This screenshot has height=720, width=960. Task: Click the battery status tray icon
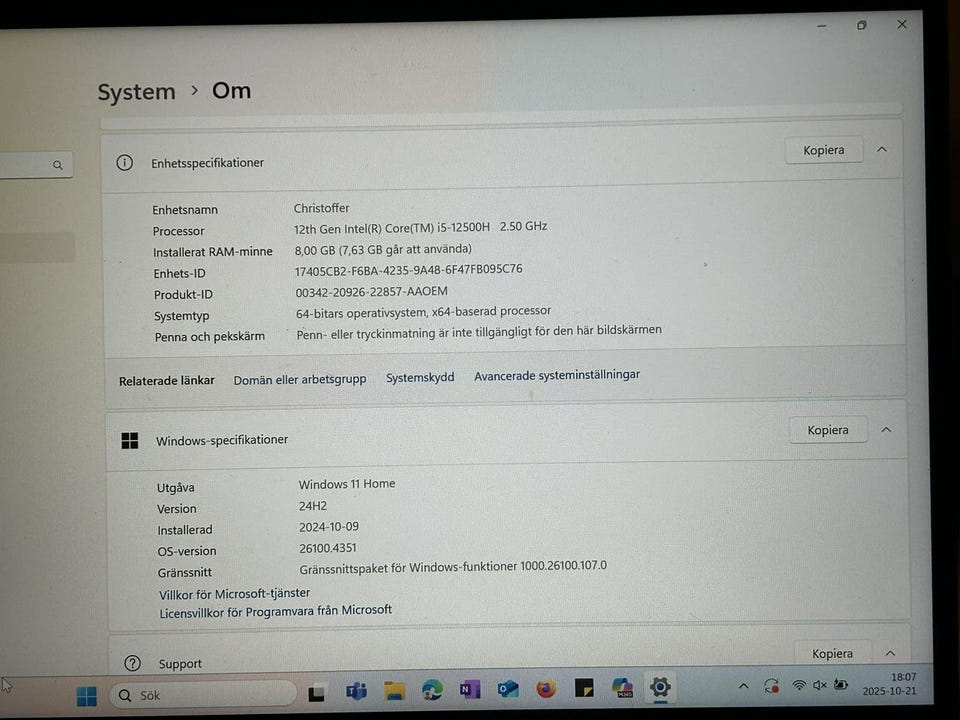(x=841, y=684)
